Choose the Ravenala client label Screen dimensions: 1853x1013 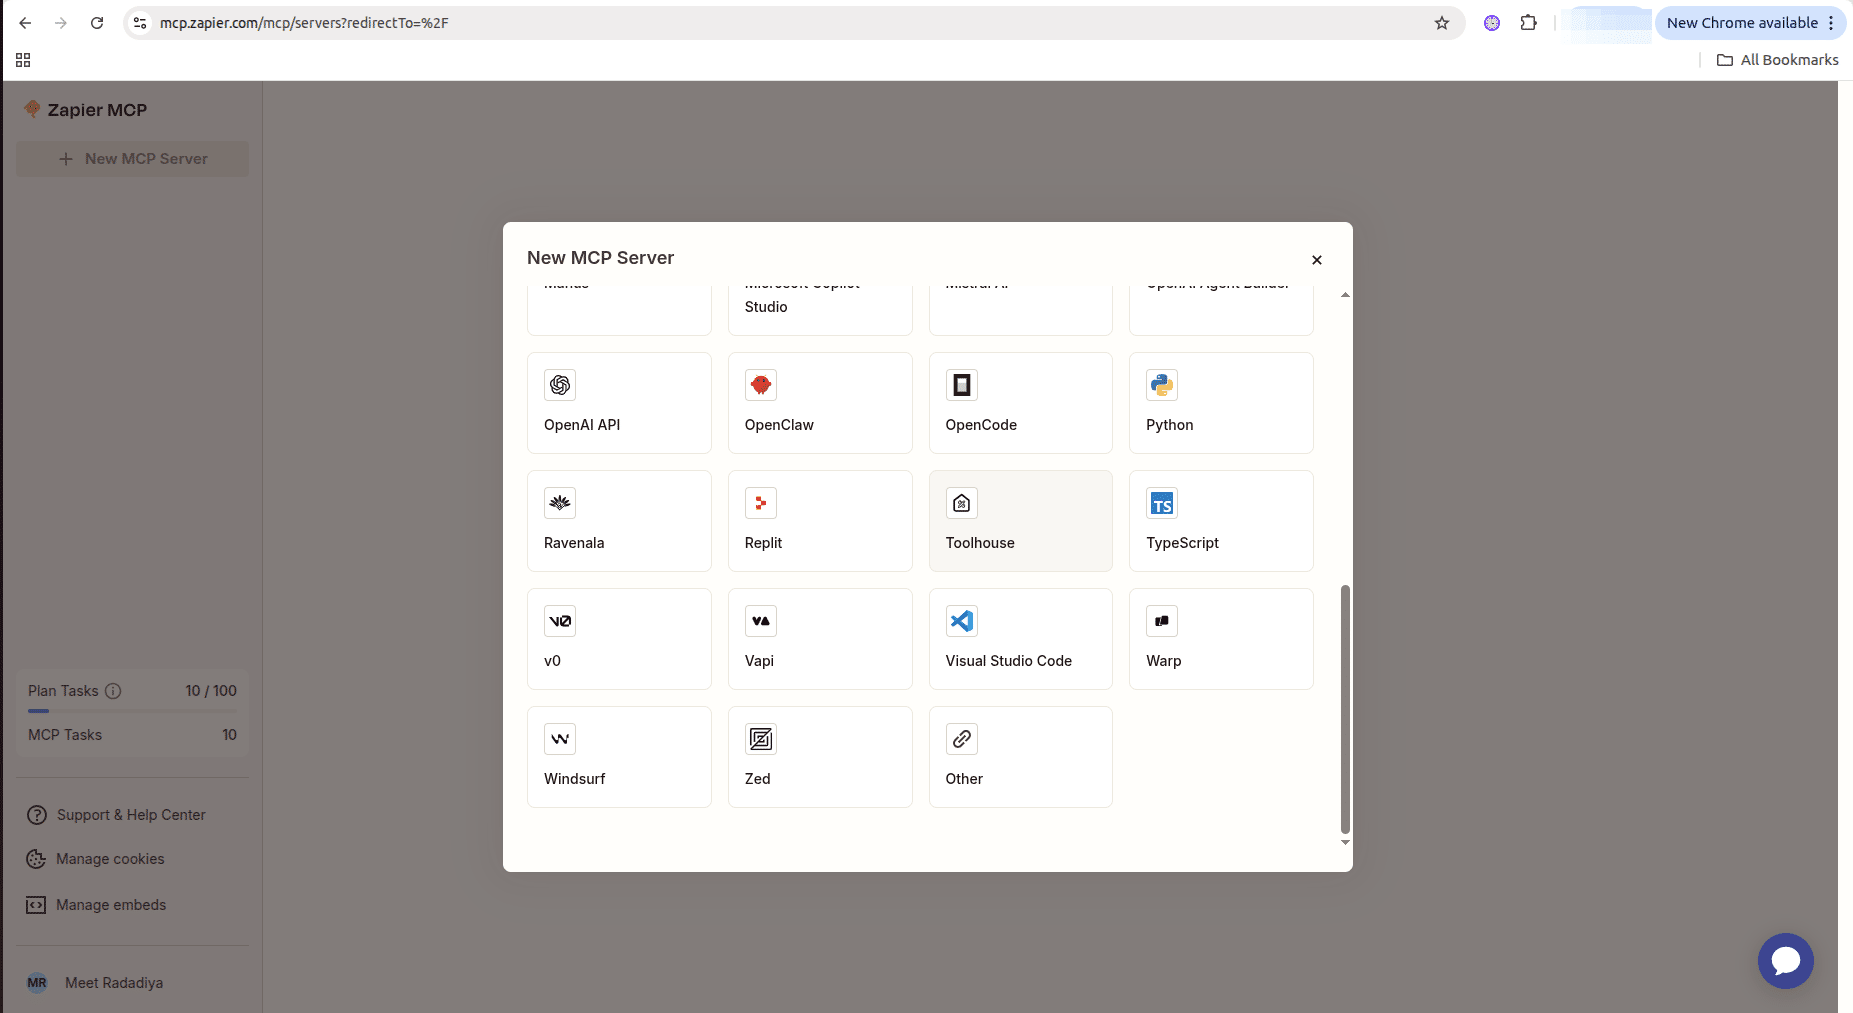(x=574, y=543)
